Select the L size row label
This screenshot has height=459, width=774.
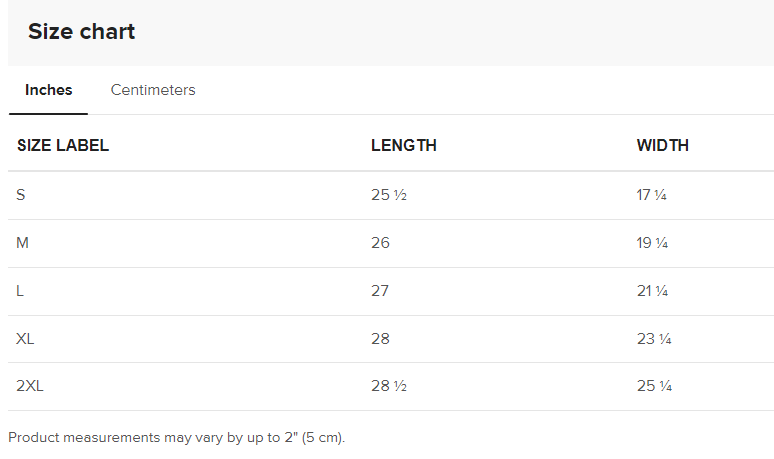coord(21,291)
